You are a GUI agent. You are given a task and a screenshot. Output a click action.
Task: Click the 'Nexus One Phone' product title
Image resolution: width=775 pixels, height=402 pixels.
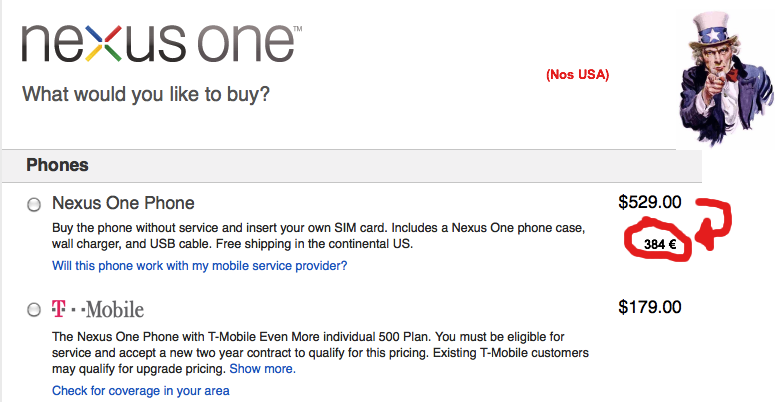[123, 203]
